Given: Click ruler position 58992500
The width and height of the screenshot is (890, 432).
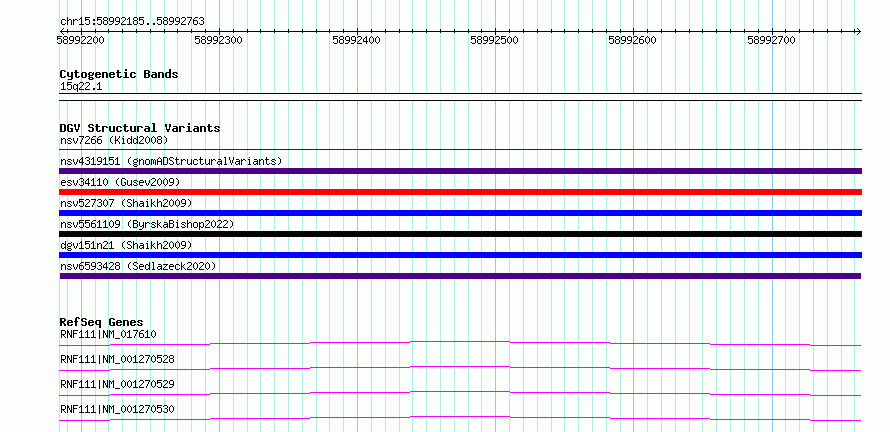Looking at the screenshot, I should tap(494, 40).
